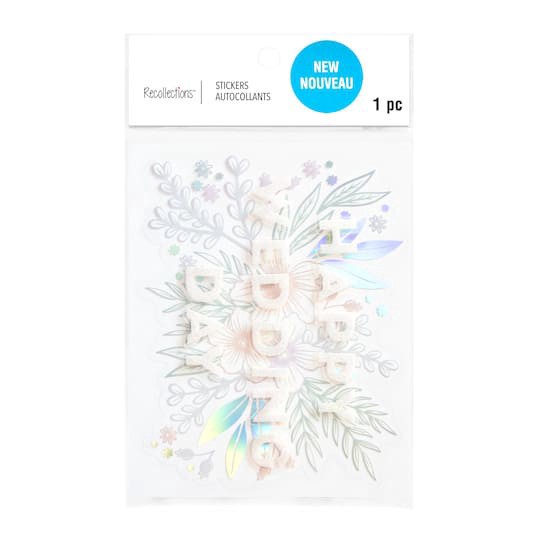The height and width of the screenshot is (540, 540).
Task: Click the holographic letter H at the top right
Action: [x=330, y=236]
